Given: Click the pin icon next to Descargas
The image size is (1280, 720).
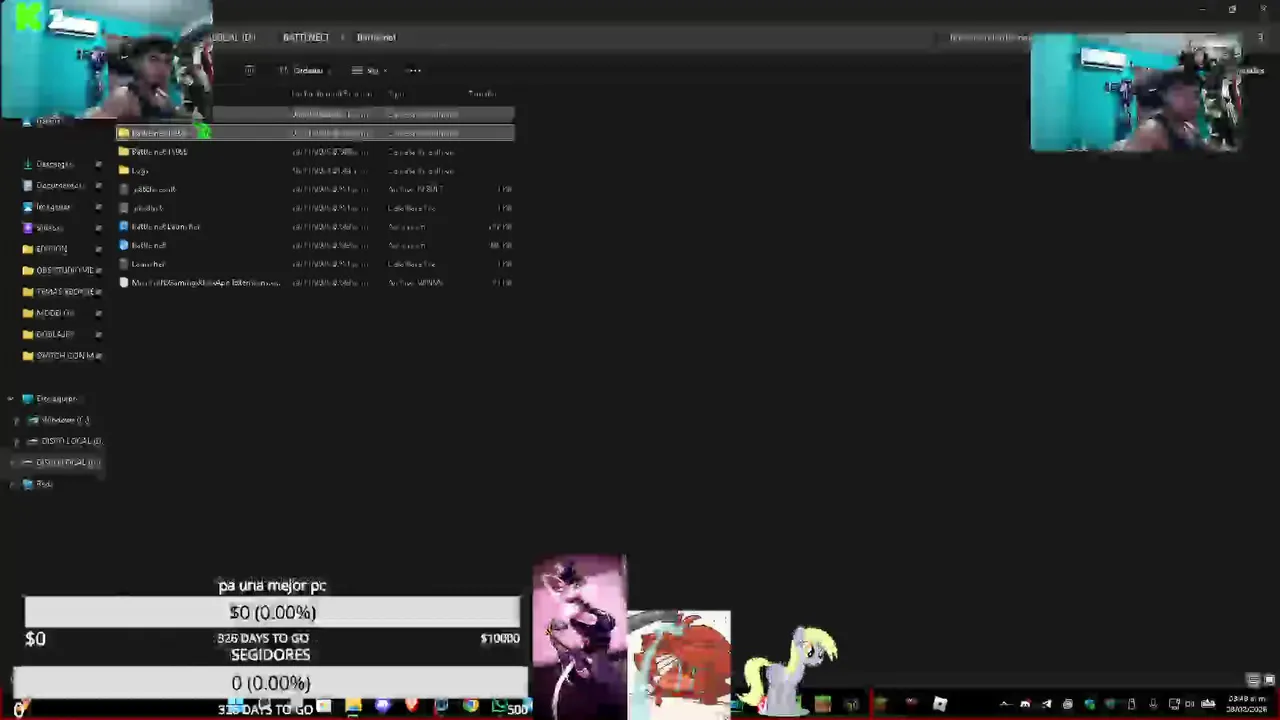Looking at the screenshot, I should tap(98, 164).
